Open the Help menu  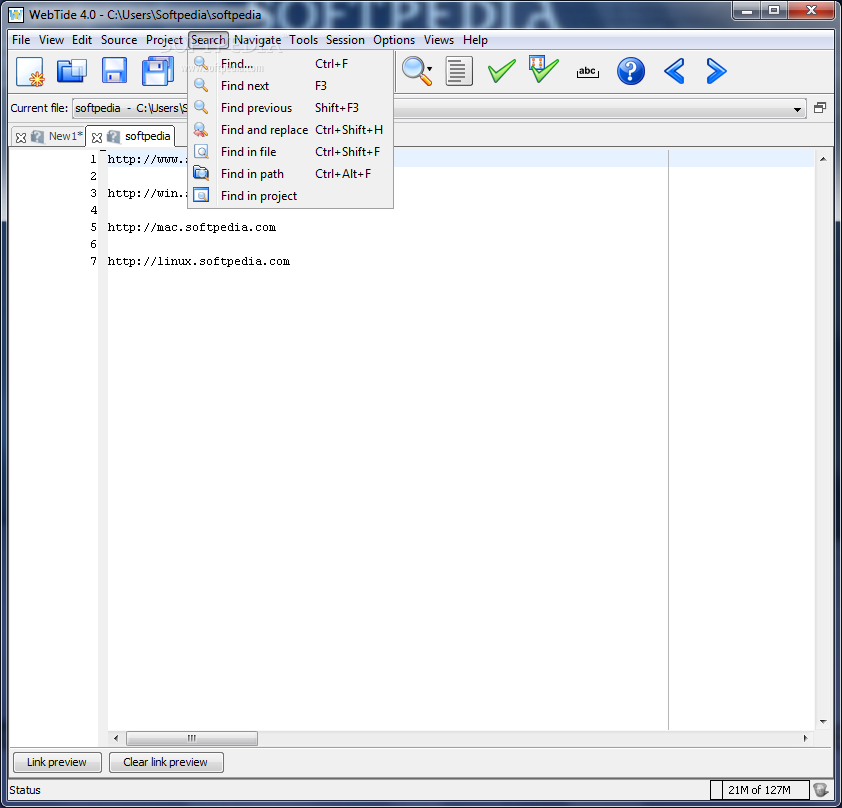[475, 40]
